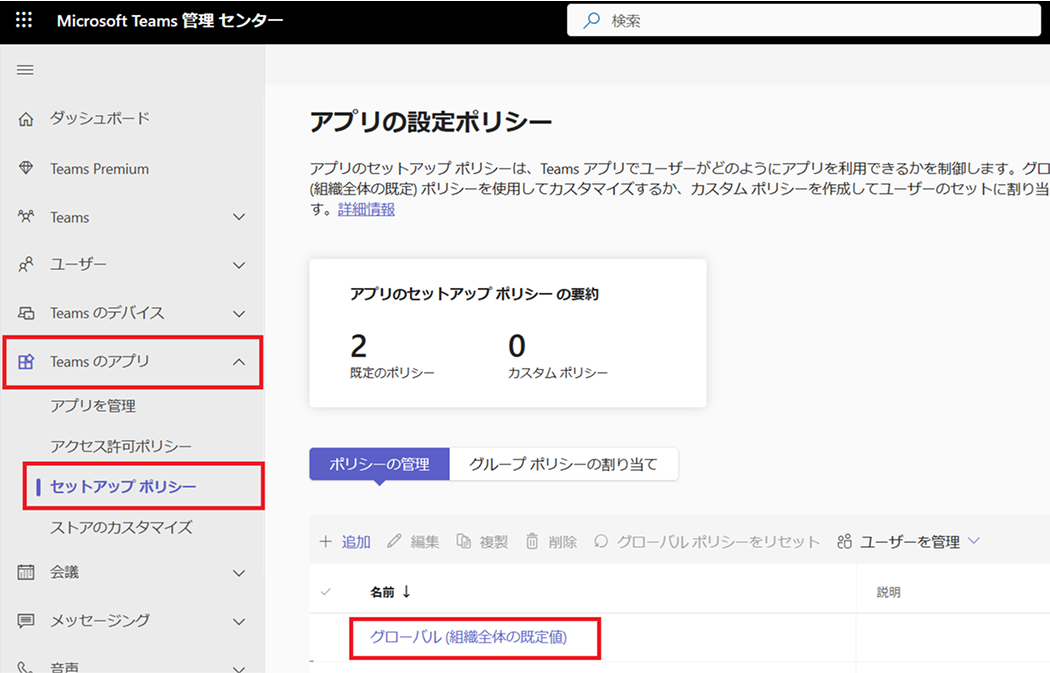Select セットアップ ポリシー in the sidebar
The width and height of the screenshot is (1050, 673).
click(x=123, y=486)
